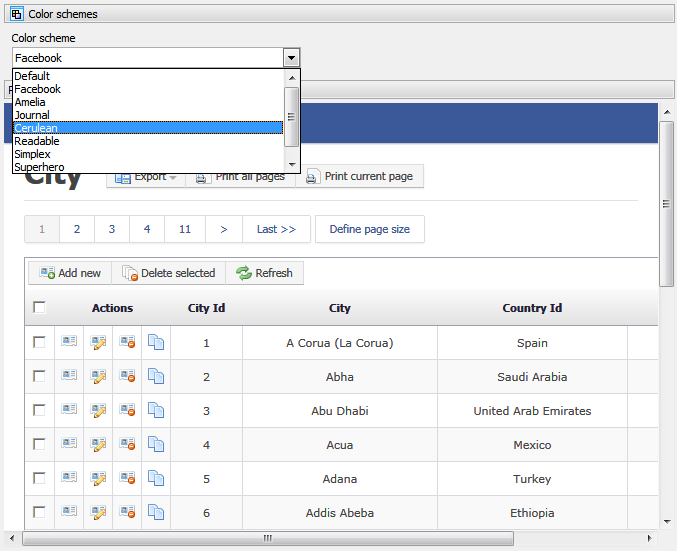Click the Add new button
The width and height of the screenshot is (677, 551).
pos(70,273)
